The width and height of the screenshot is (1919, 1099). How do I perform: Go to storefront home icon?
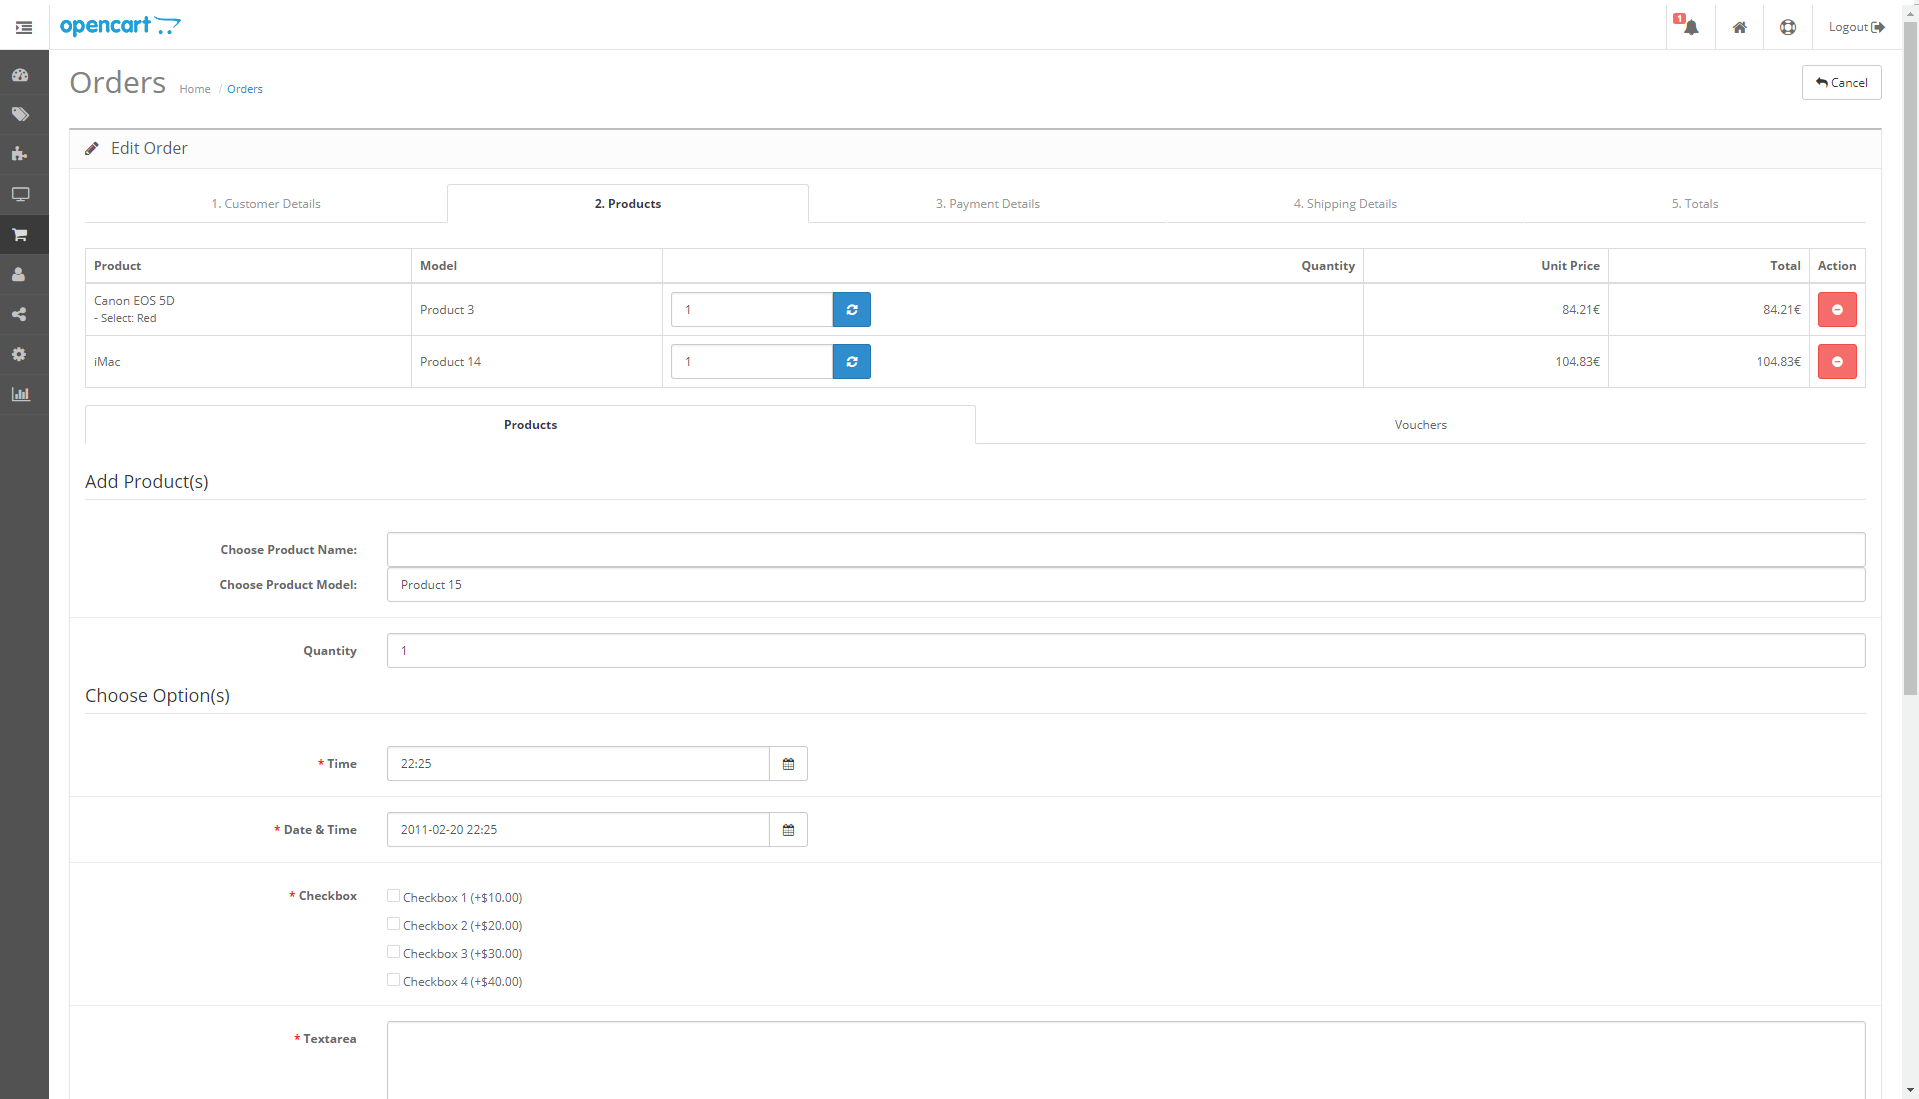coord(1740,27)
